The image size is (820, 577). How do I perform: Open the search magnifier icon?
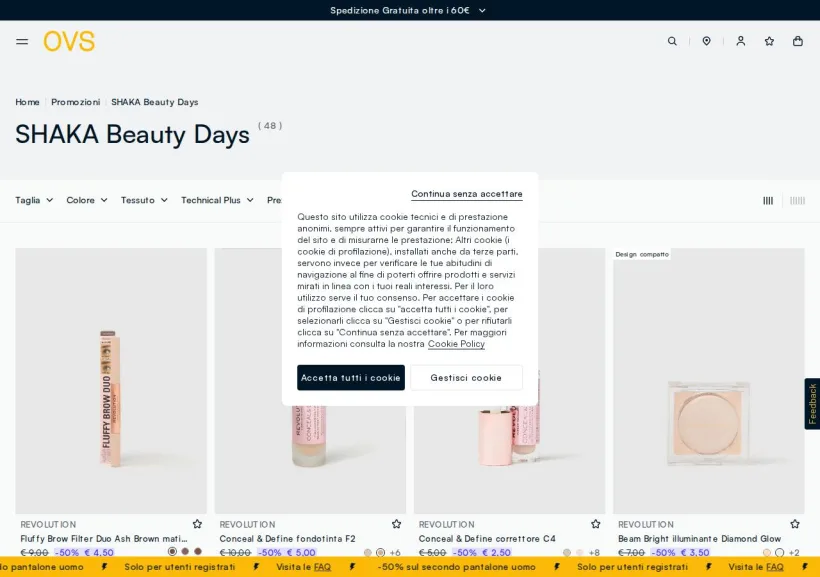(x=672, y=41)
